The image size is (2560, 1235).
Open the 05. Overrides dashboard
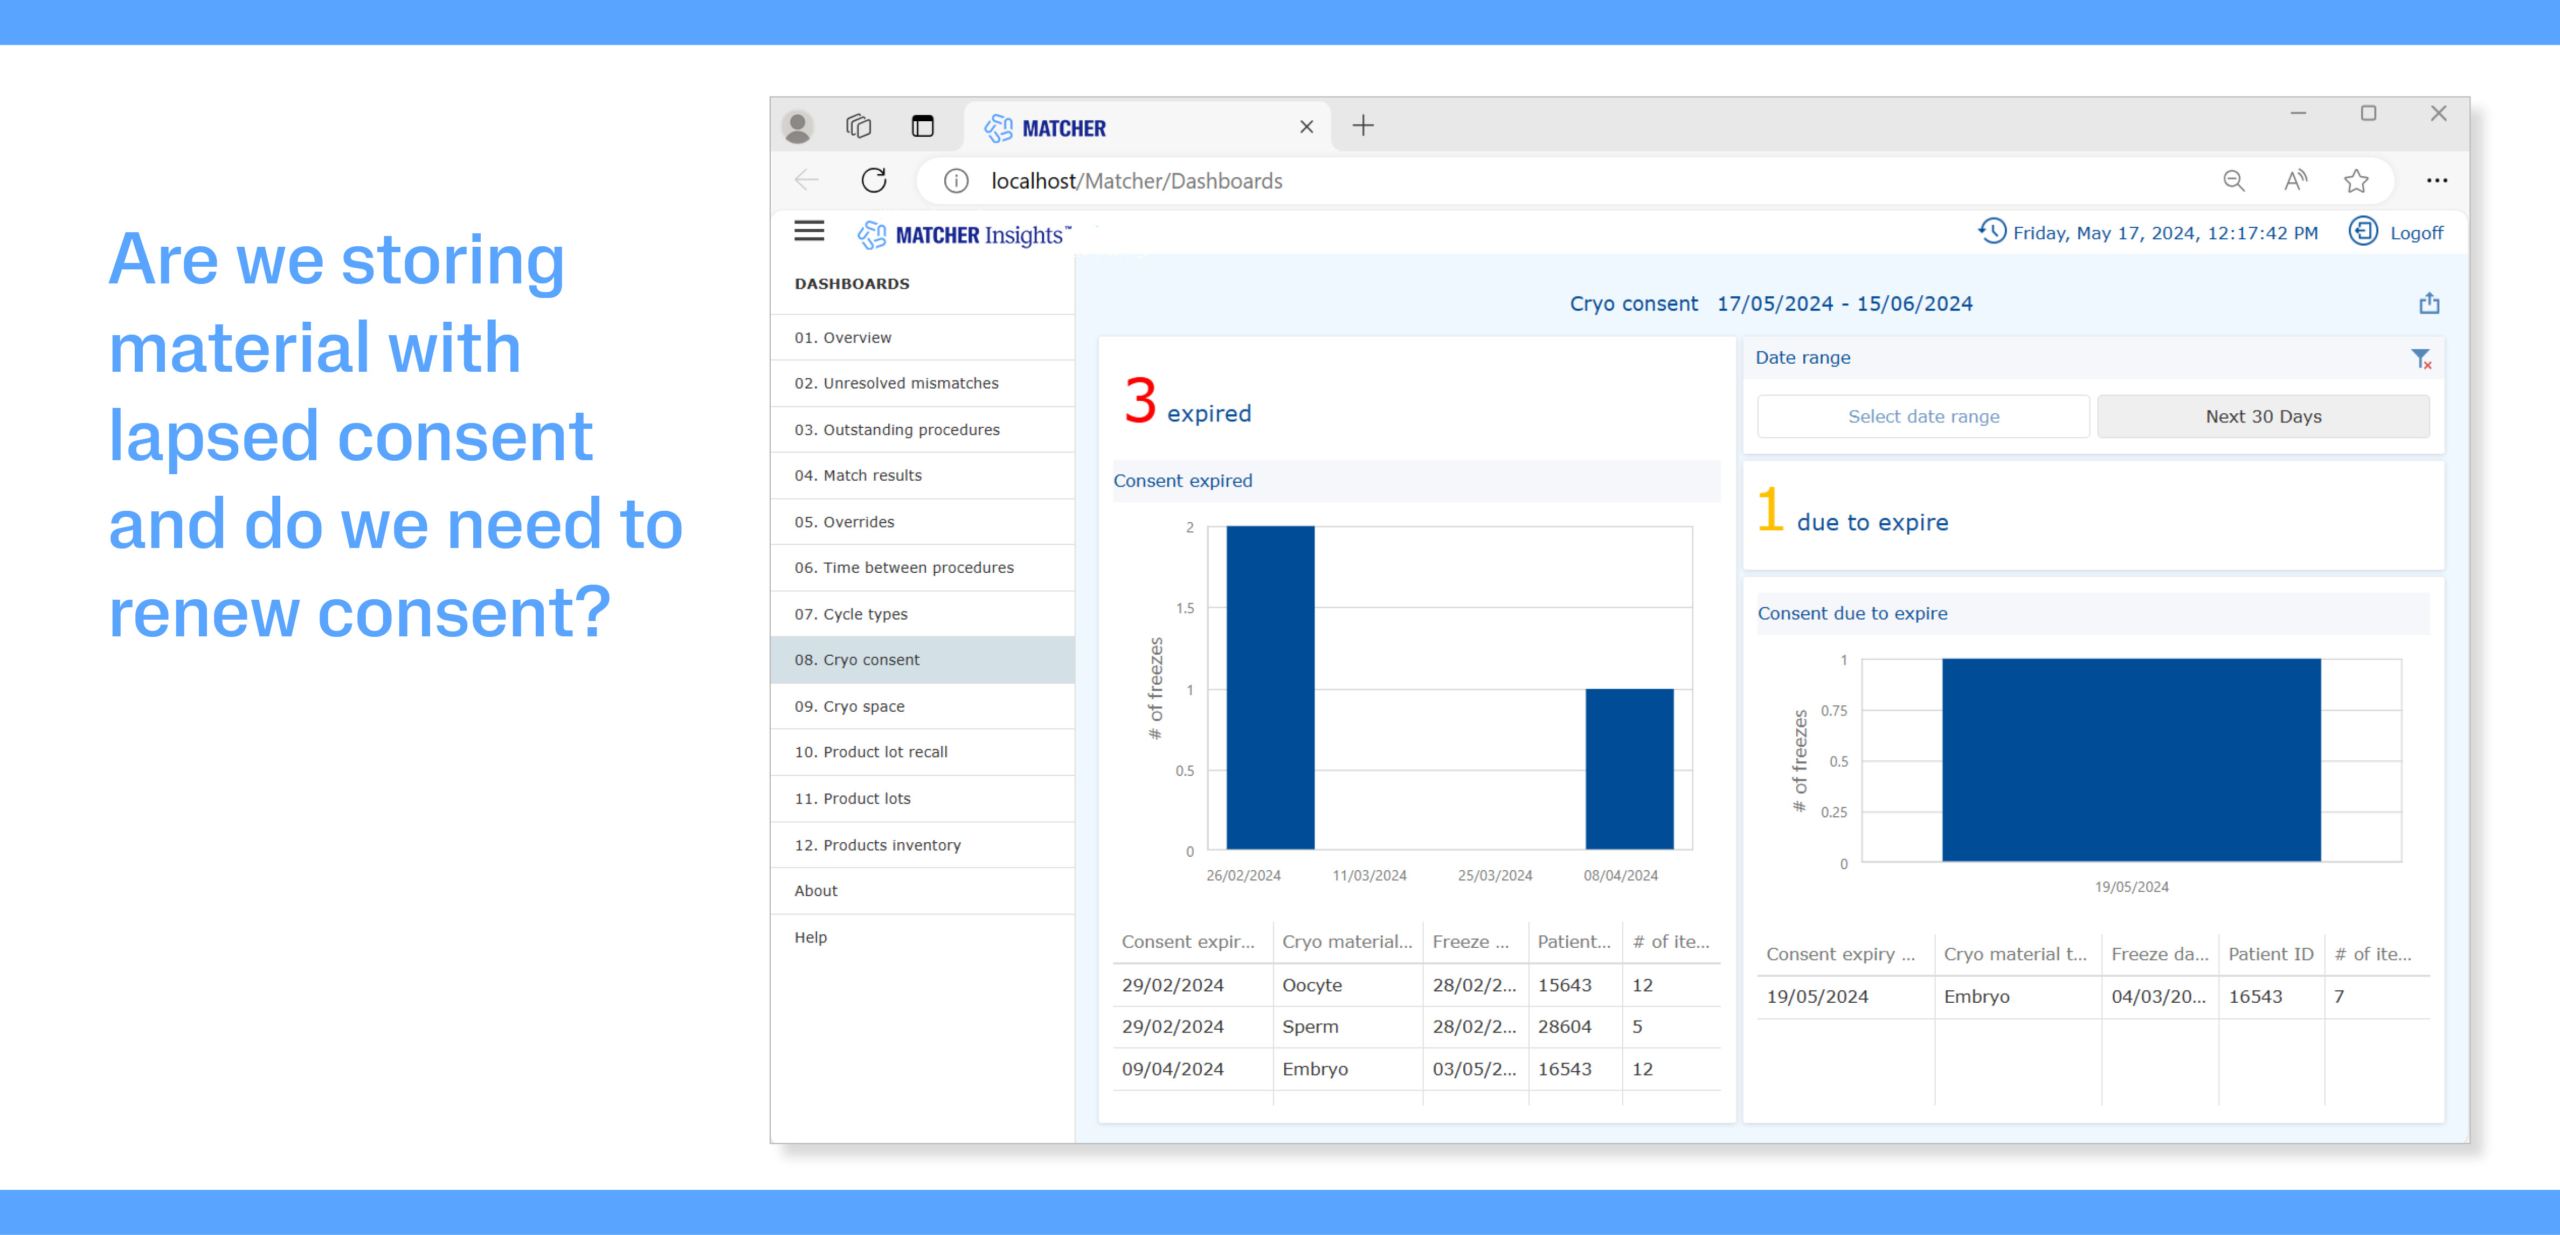923,522
